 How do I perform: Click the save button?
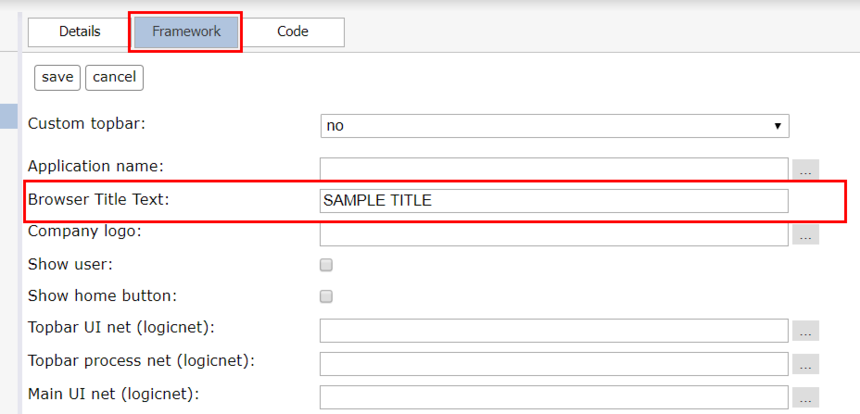[58, 78]
